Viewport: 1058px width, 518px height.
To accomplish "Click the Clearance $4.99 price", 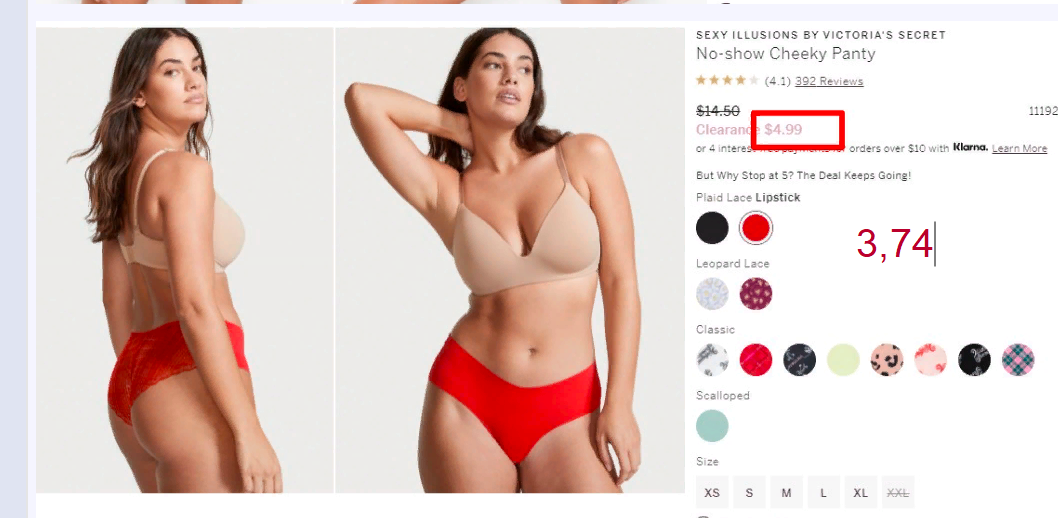I will click(749, 129).
